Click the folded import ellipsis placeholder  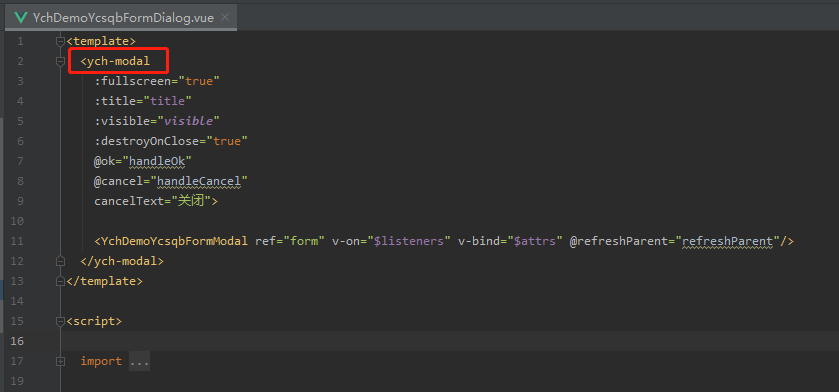tap(140, 362)
